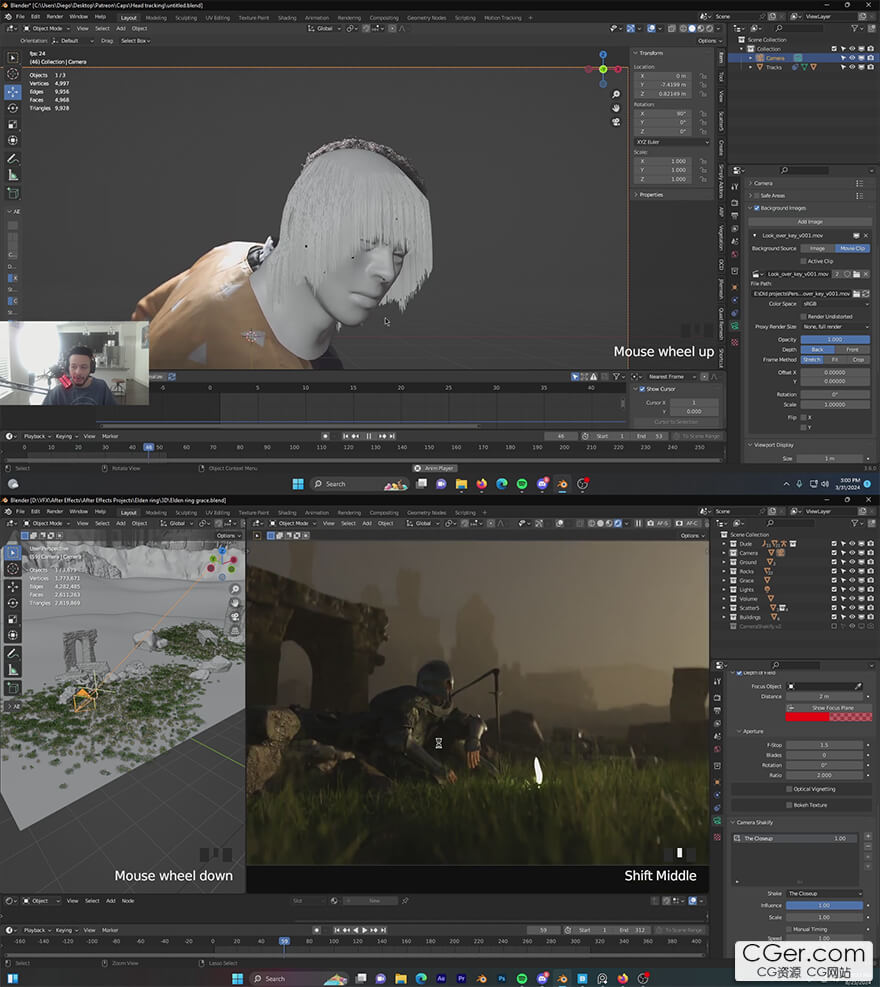This screenshot has height=987, width=880.
Task: Select the Scale tool in top Blender window
Action: pos(13,125)
